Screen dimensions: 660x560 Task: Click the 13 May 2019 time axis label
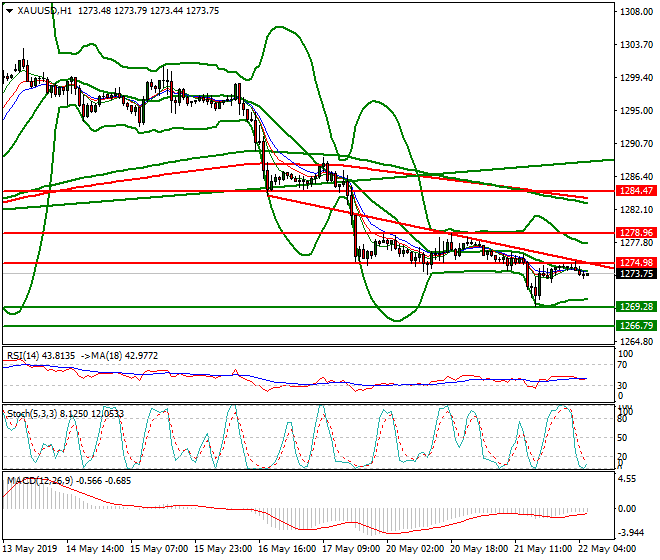point(29,549)
